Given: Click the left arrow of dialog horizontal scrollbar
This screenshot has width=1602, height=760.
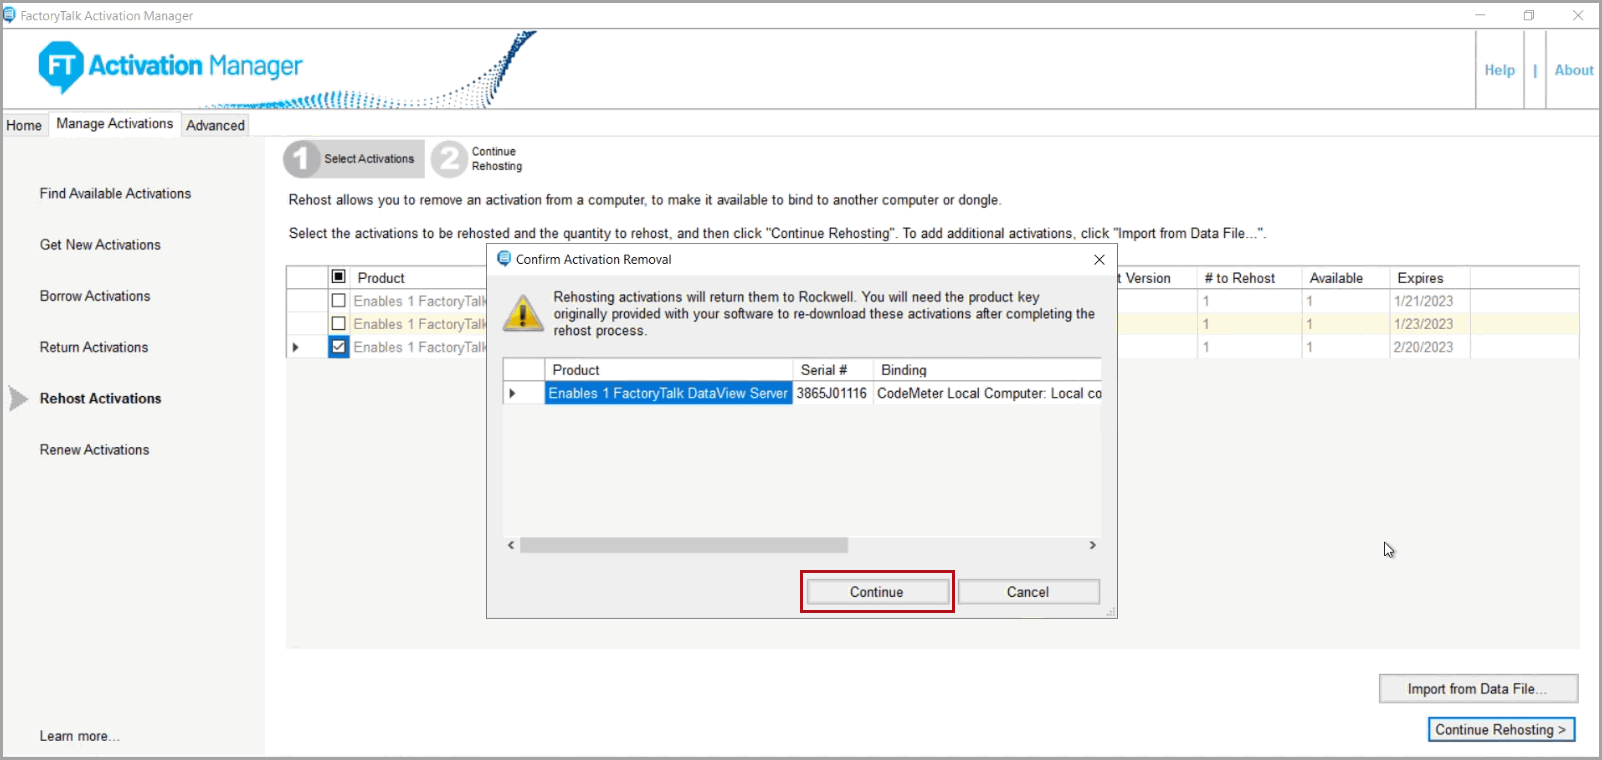Looking at the screenshot, I should coord(511,545).
